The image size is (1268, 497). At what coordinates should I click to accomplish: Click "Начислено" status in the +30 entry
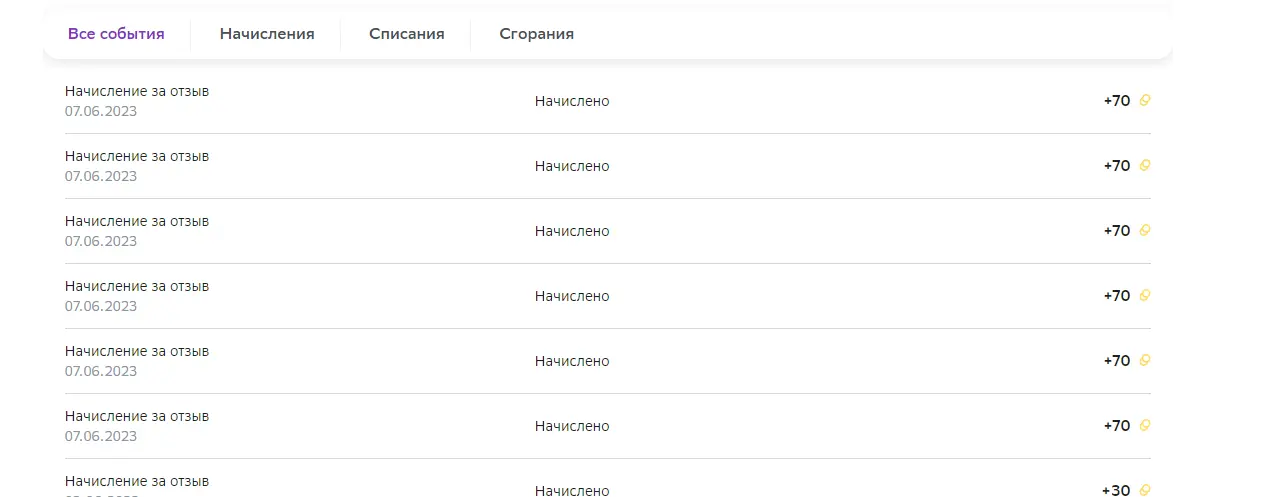click(x=572, y=490)
